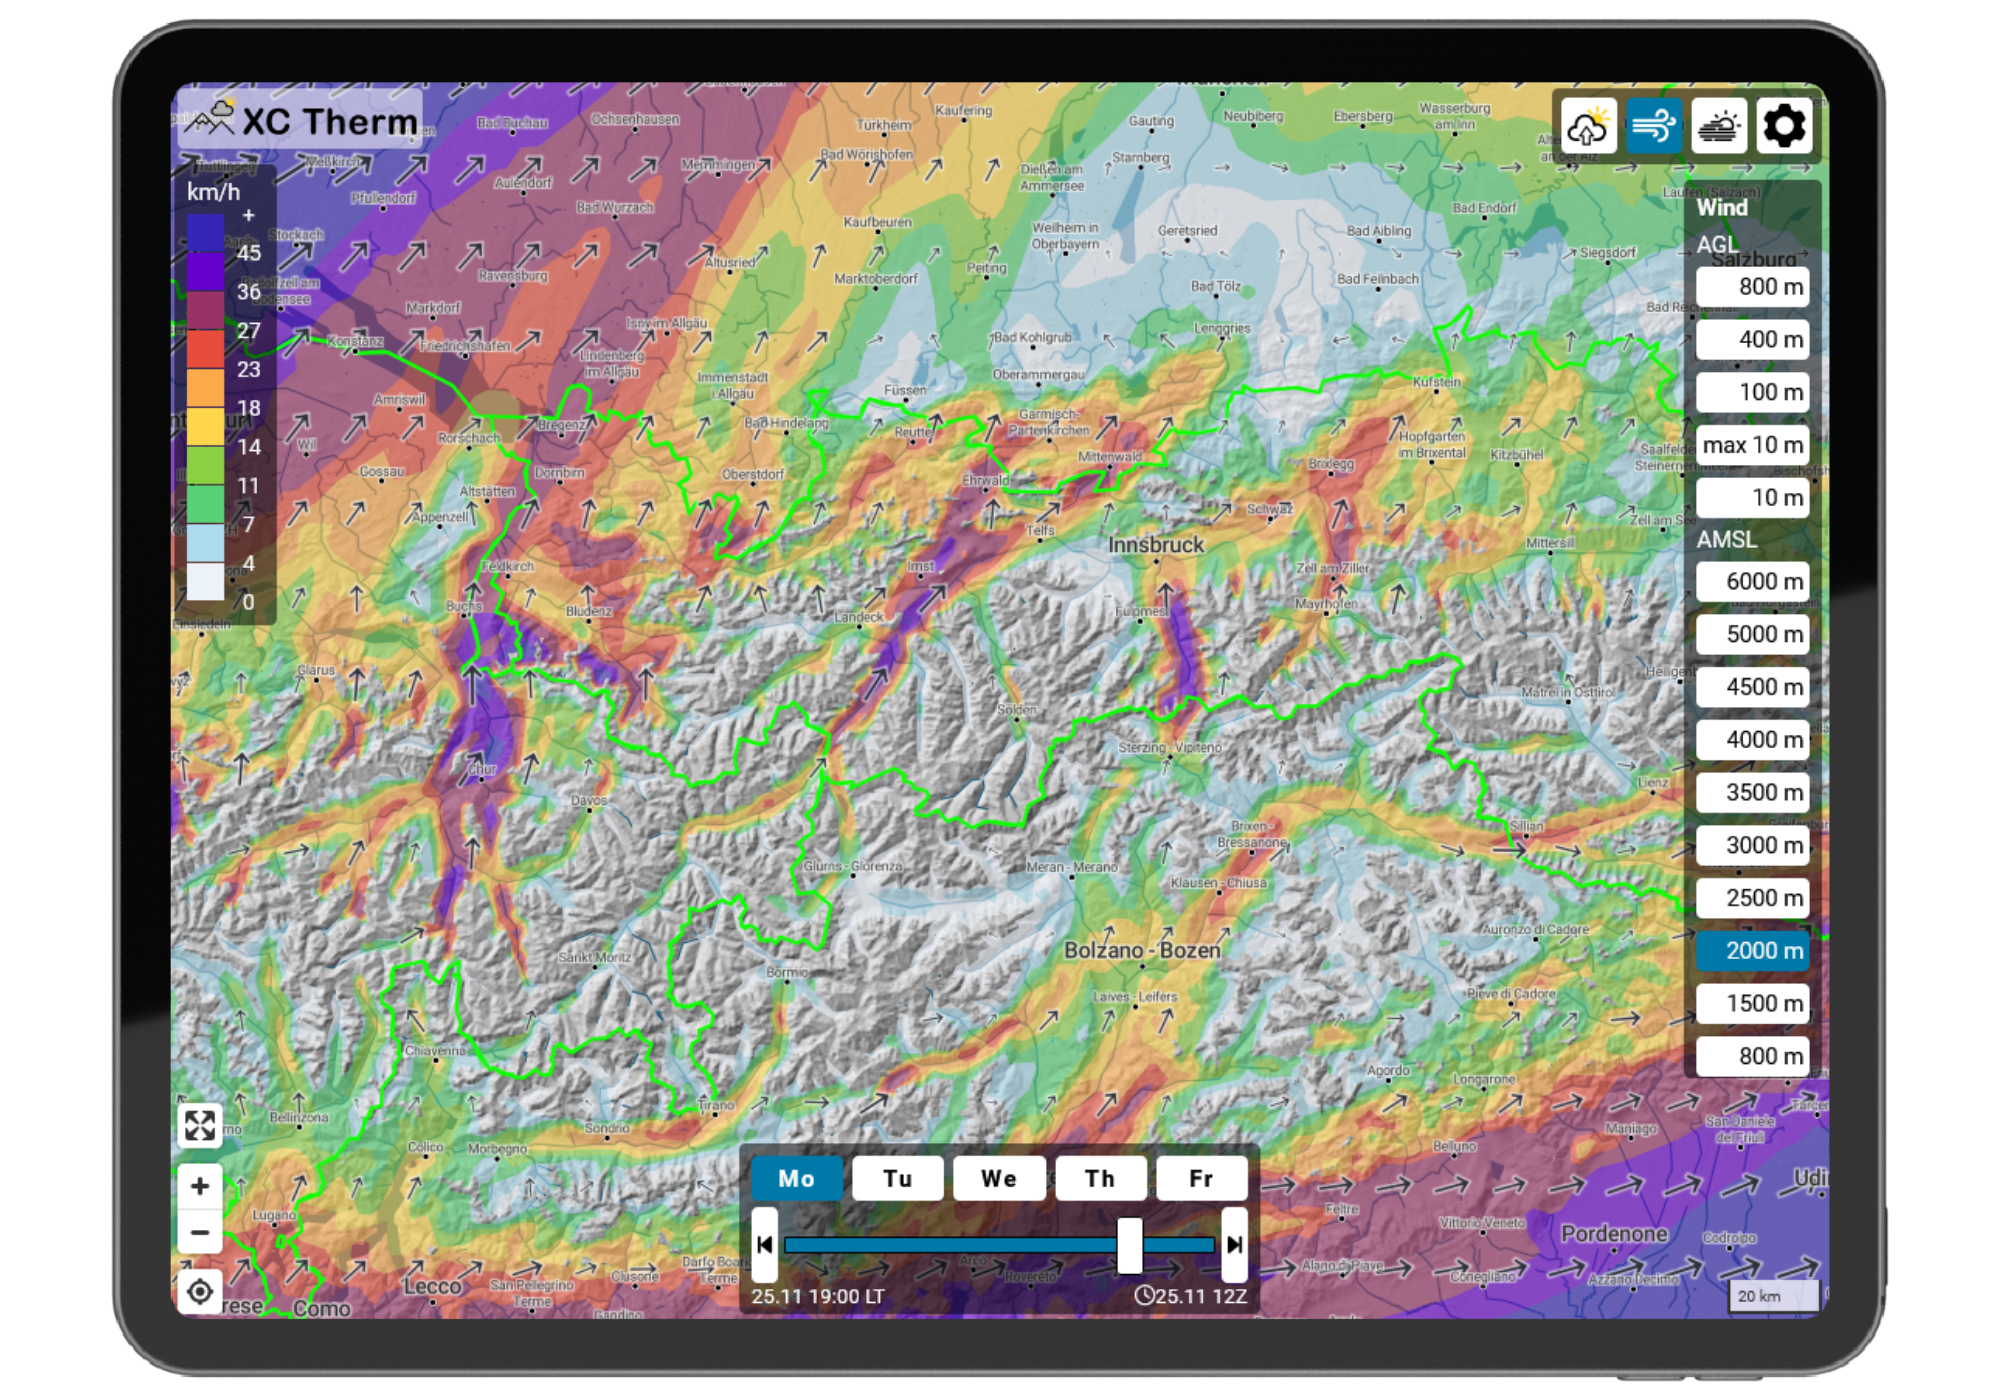2000x1400 pixels.
Task: Zoom in on the map
Action: [x=200, y=1185]
